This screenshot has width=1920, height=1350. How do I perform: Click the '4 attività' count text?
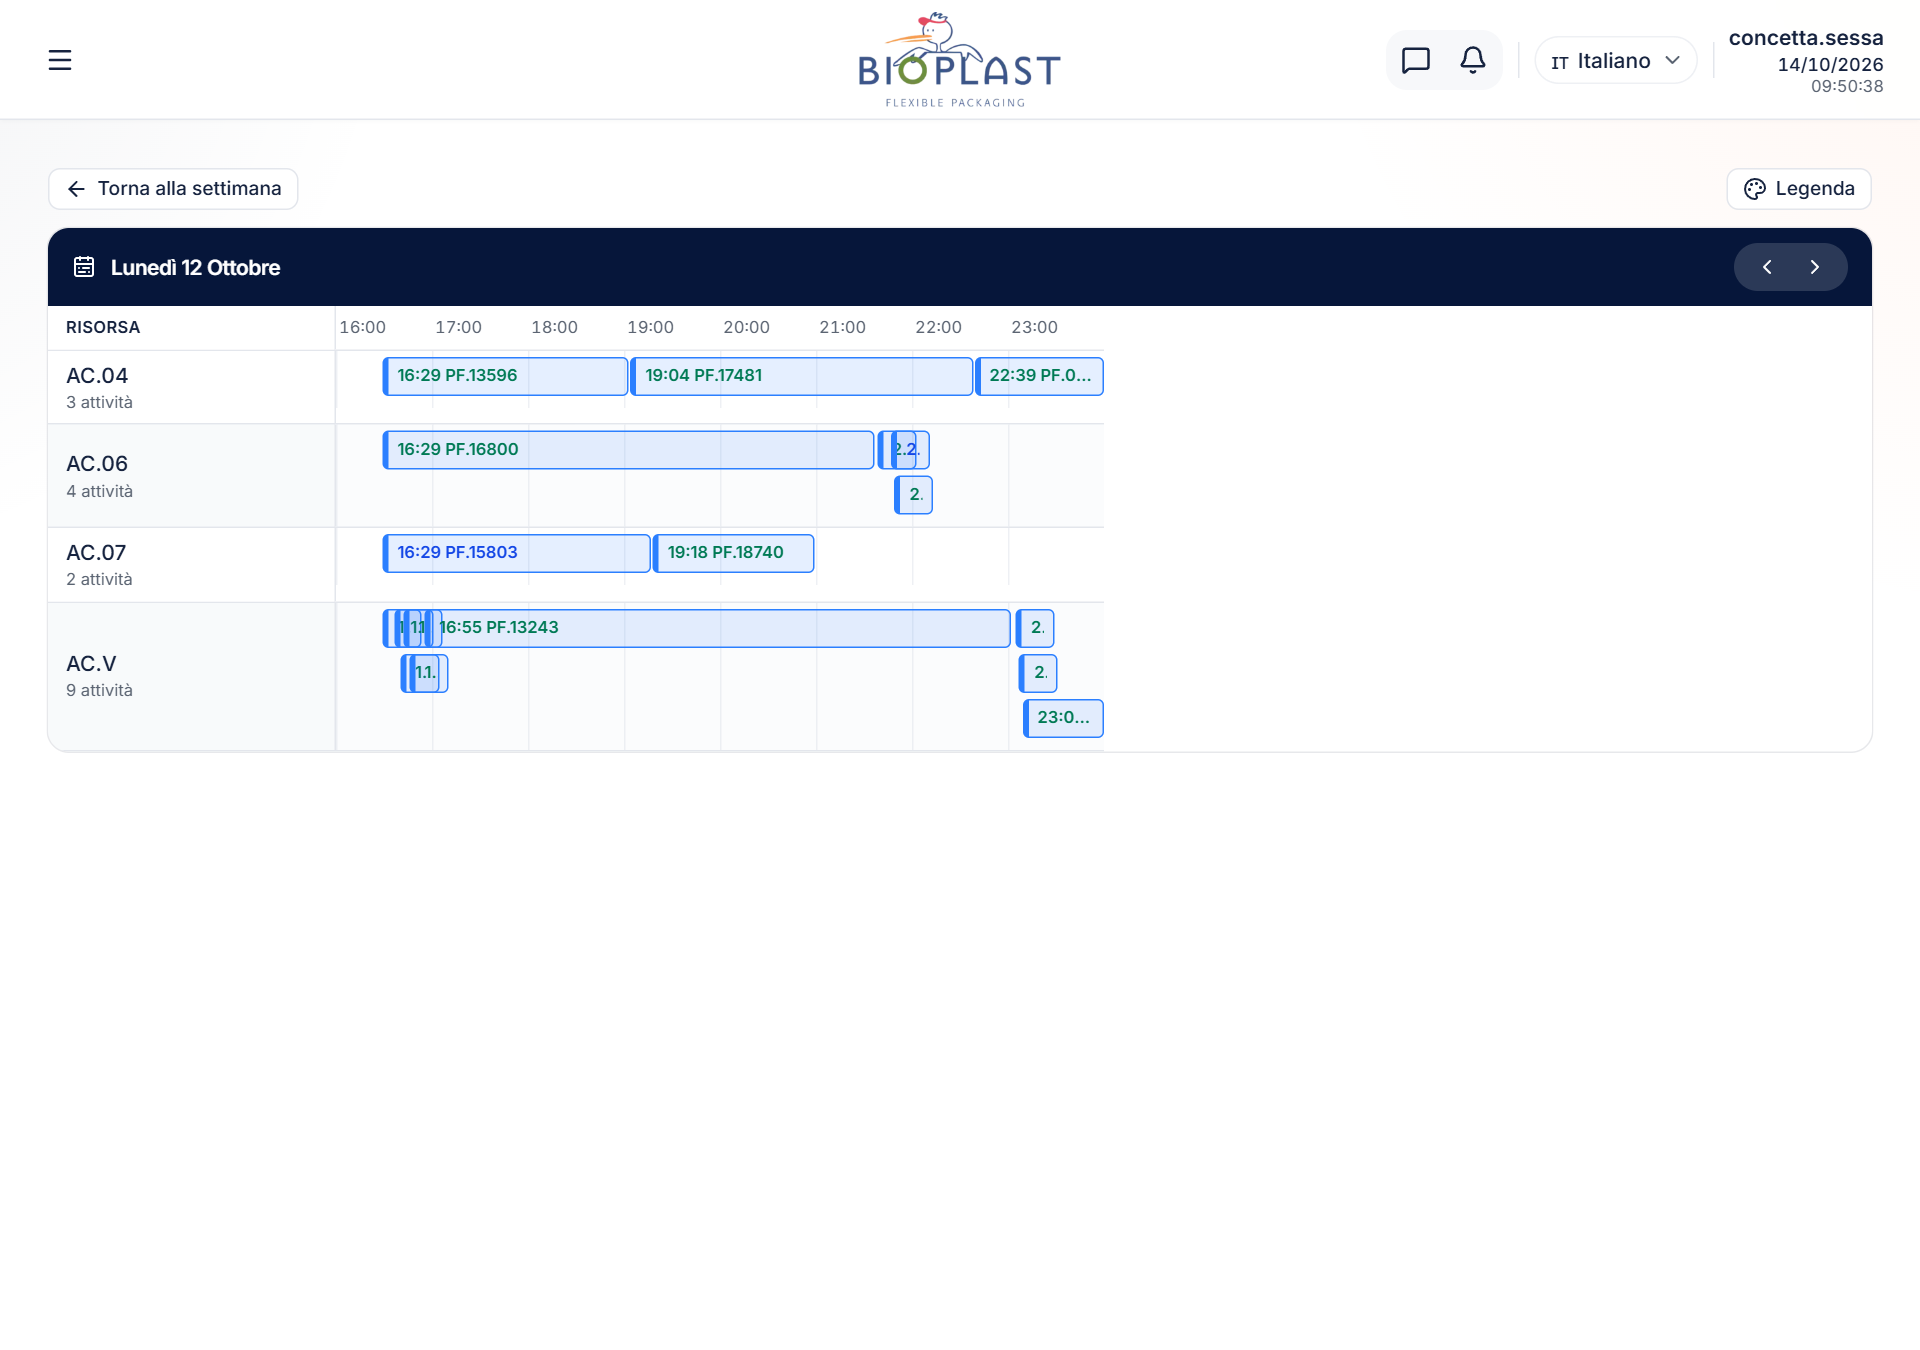click(99, 491)
